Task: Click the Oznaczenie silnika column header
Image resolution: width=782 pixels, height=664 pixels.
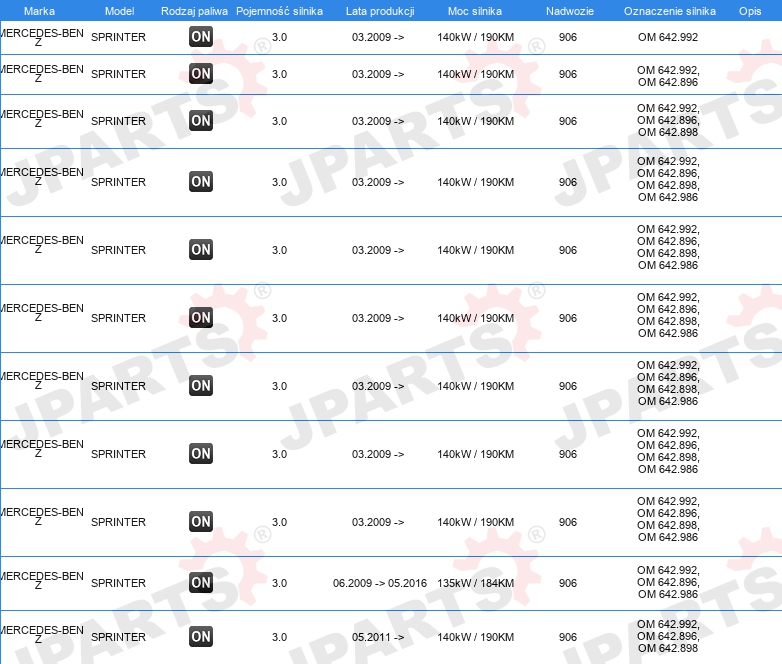Action: (670, 11)
